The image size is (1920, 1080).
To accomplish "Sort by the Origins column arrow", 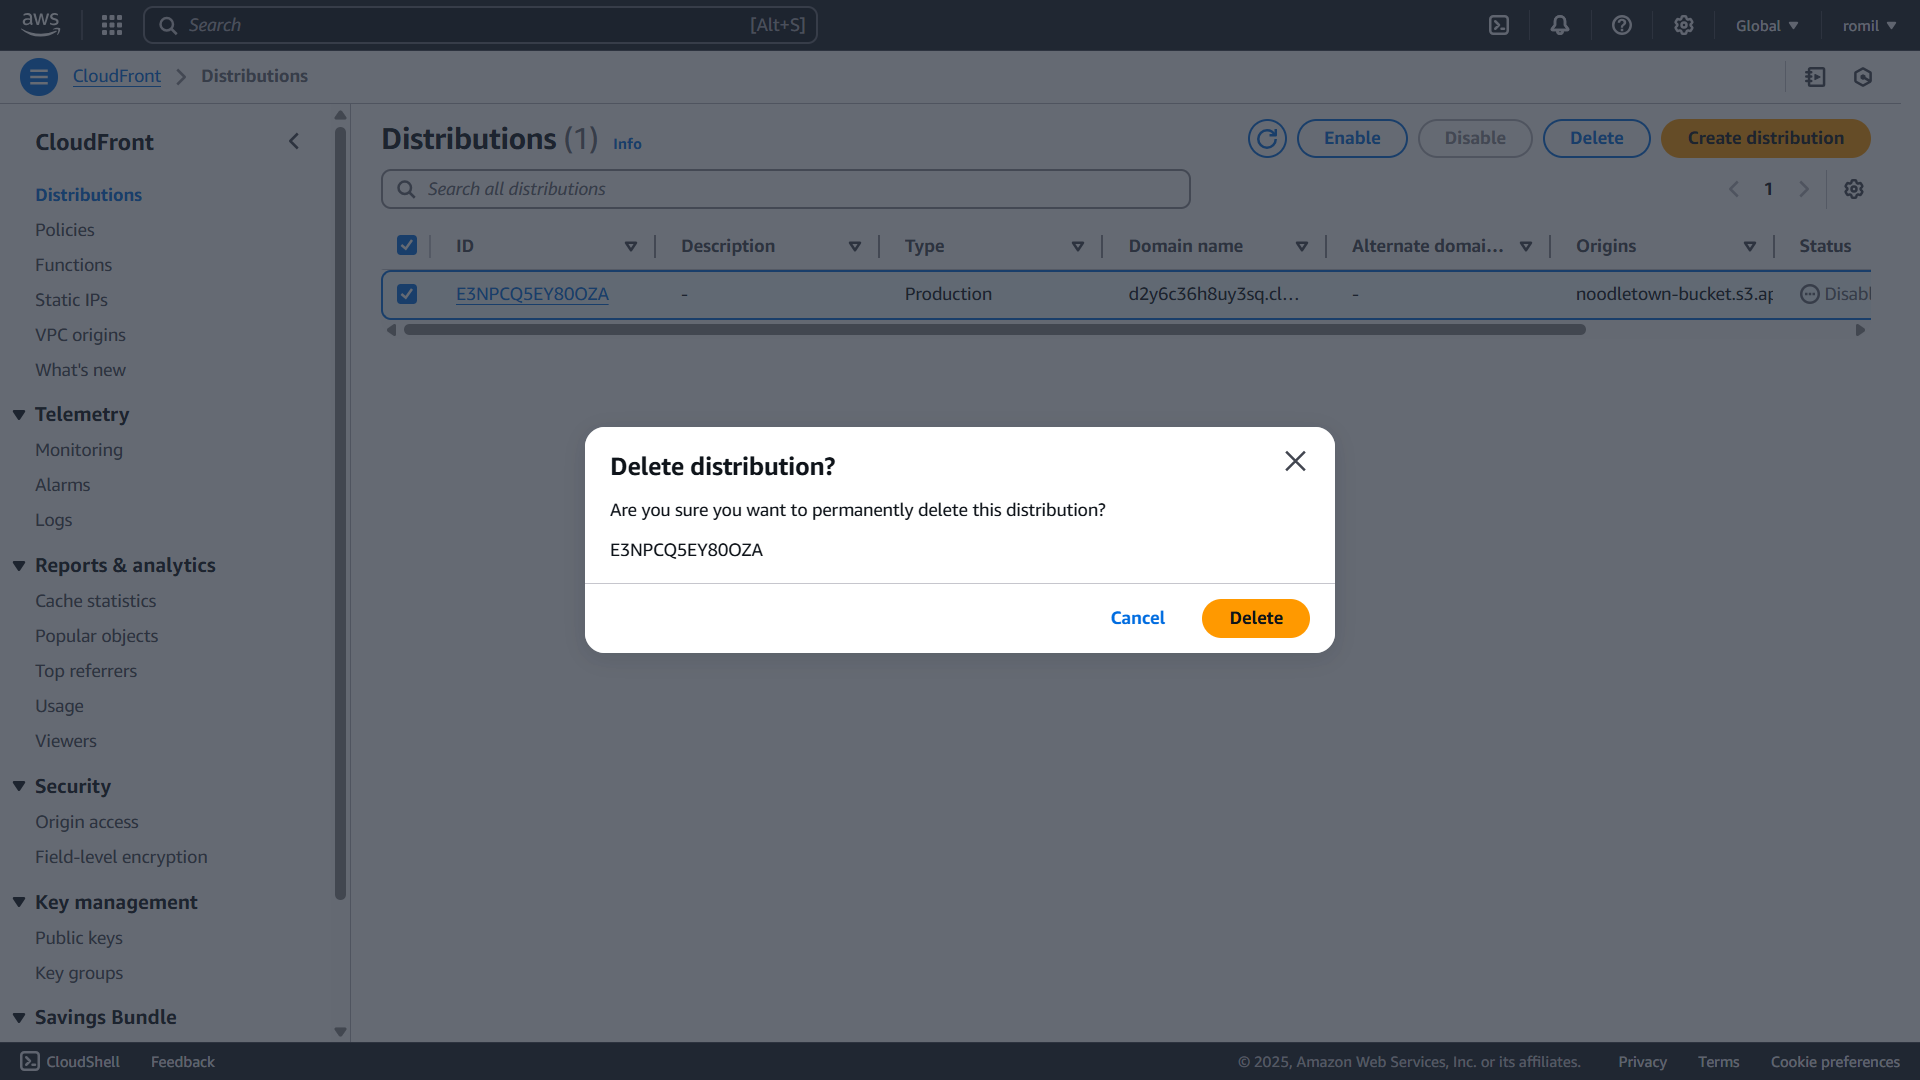I will [x=1750, y=246].
